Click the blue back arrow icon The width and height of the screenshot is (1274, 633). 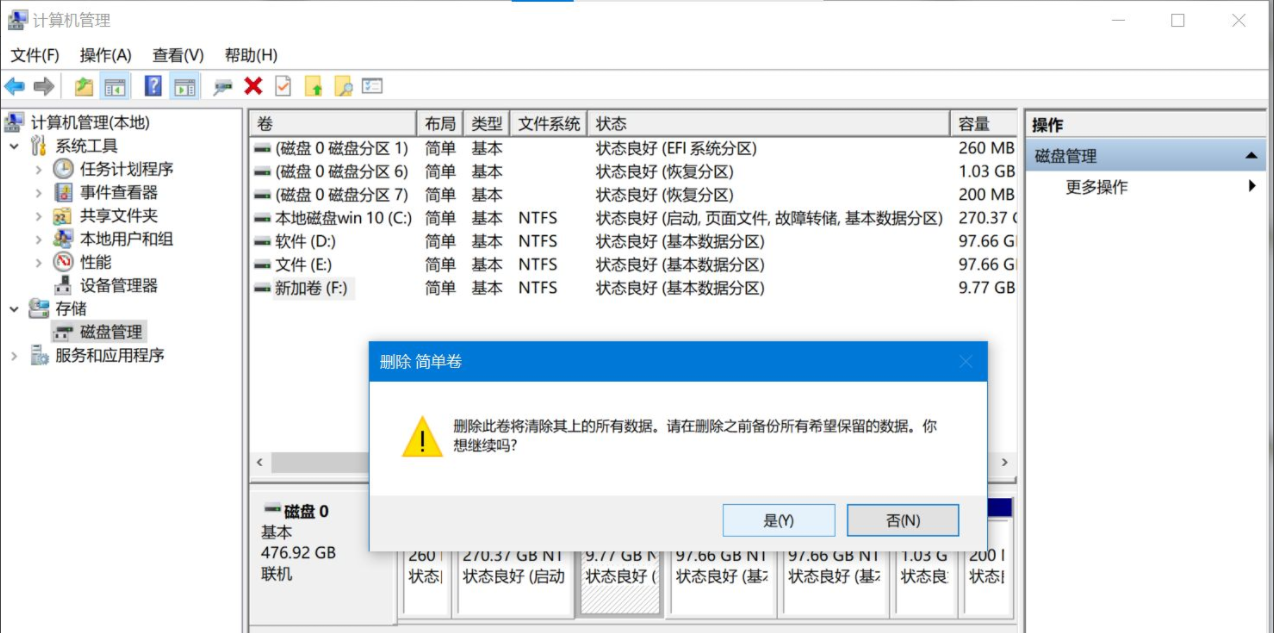coord(15,87)
